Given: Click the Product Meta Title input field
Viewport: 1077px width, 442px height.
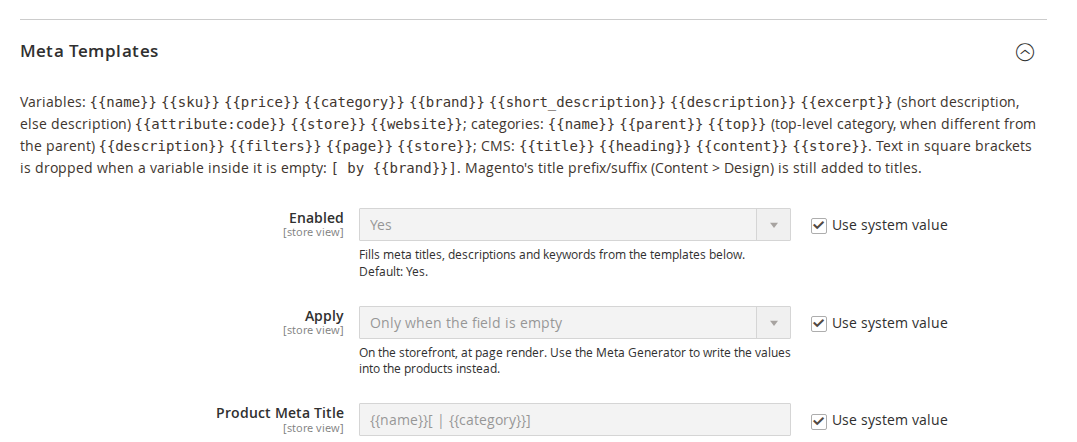Looking at the screenshot, I should pos(574,420).
